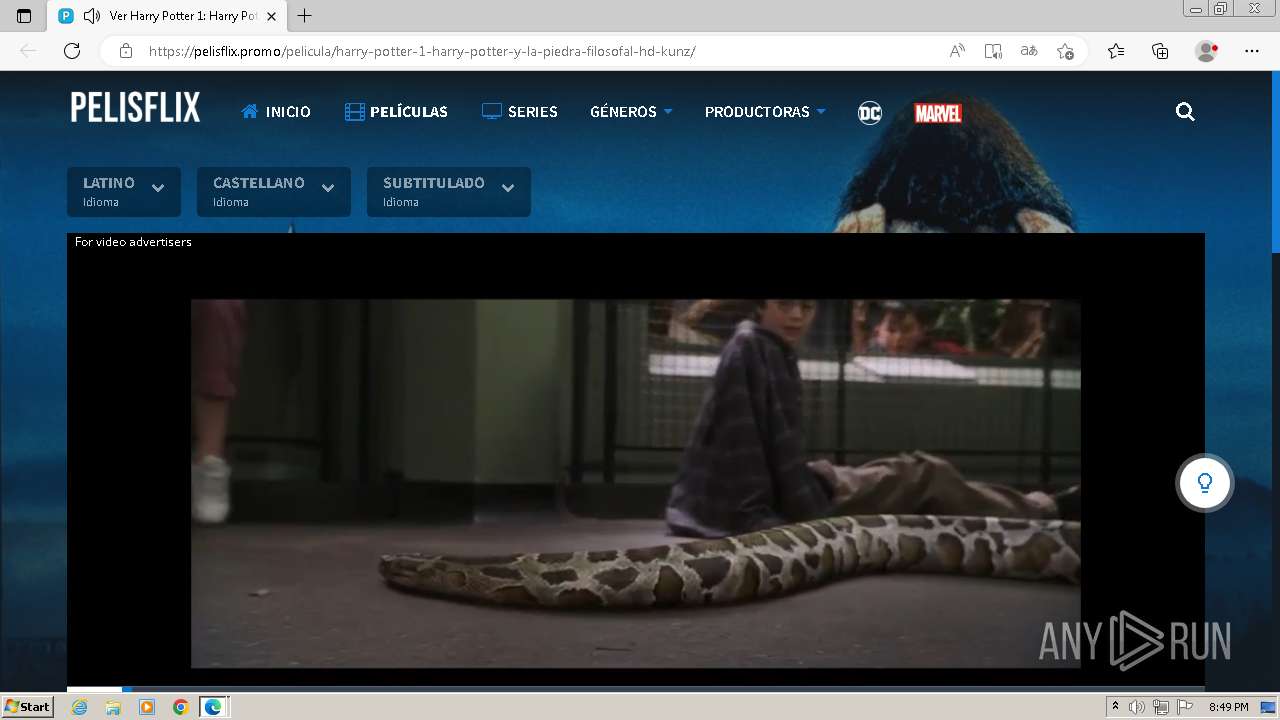Click the Harry Potter video frame
The height and width of the screenshot is (720, 1280).
click(635, 483)
